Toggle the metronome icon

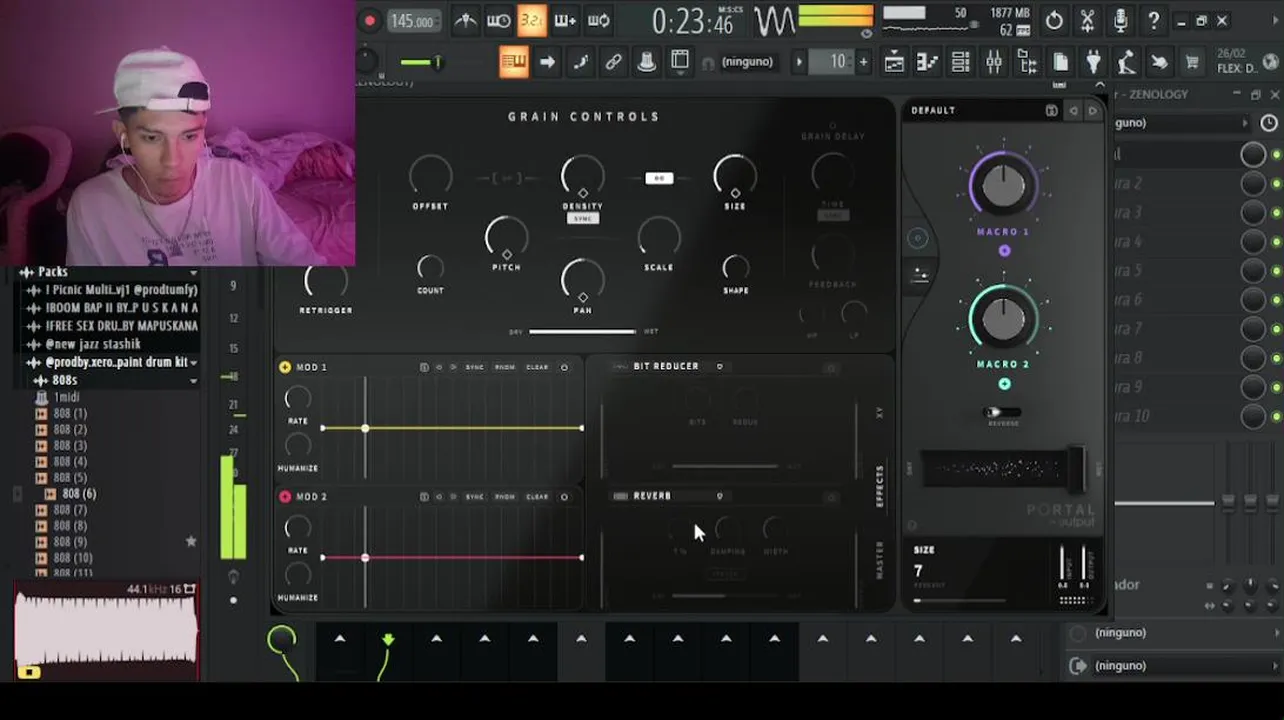(x=465, y=20)
